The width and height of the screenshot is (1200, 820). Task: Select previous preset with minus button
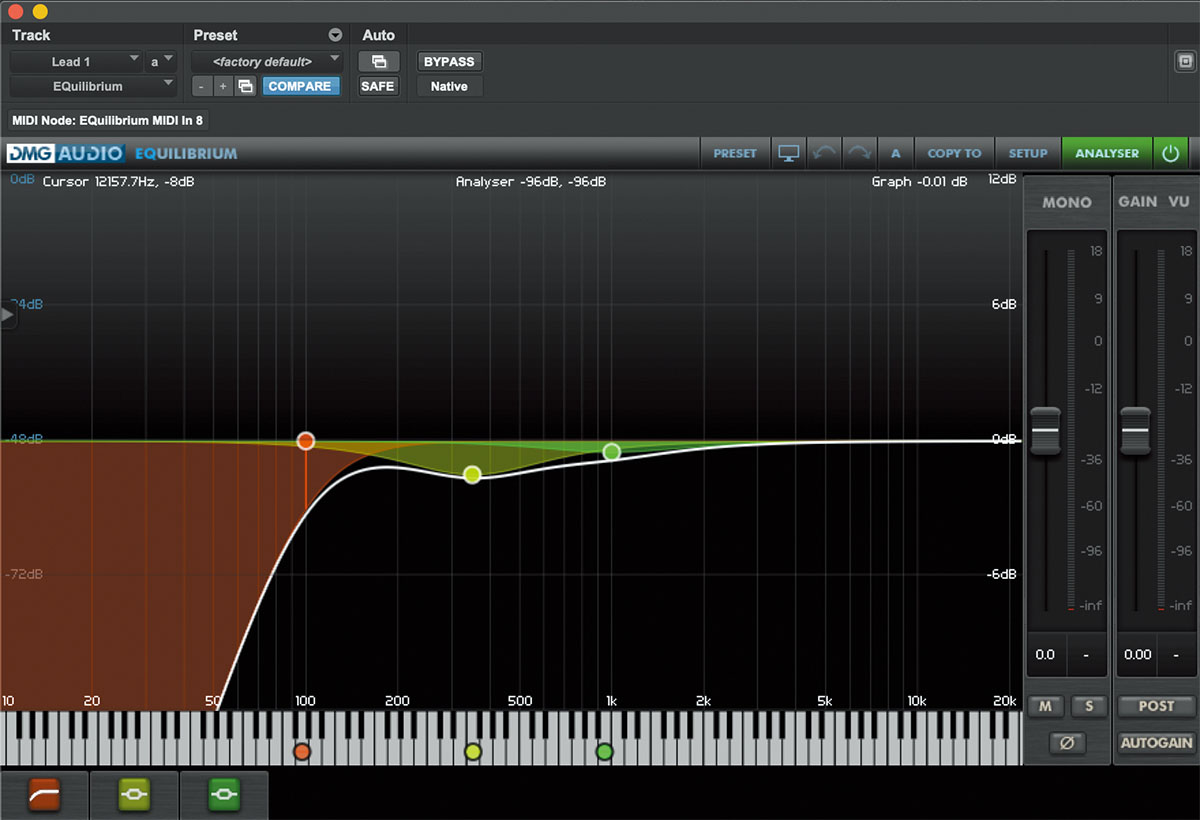point(202,86)
